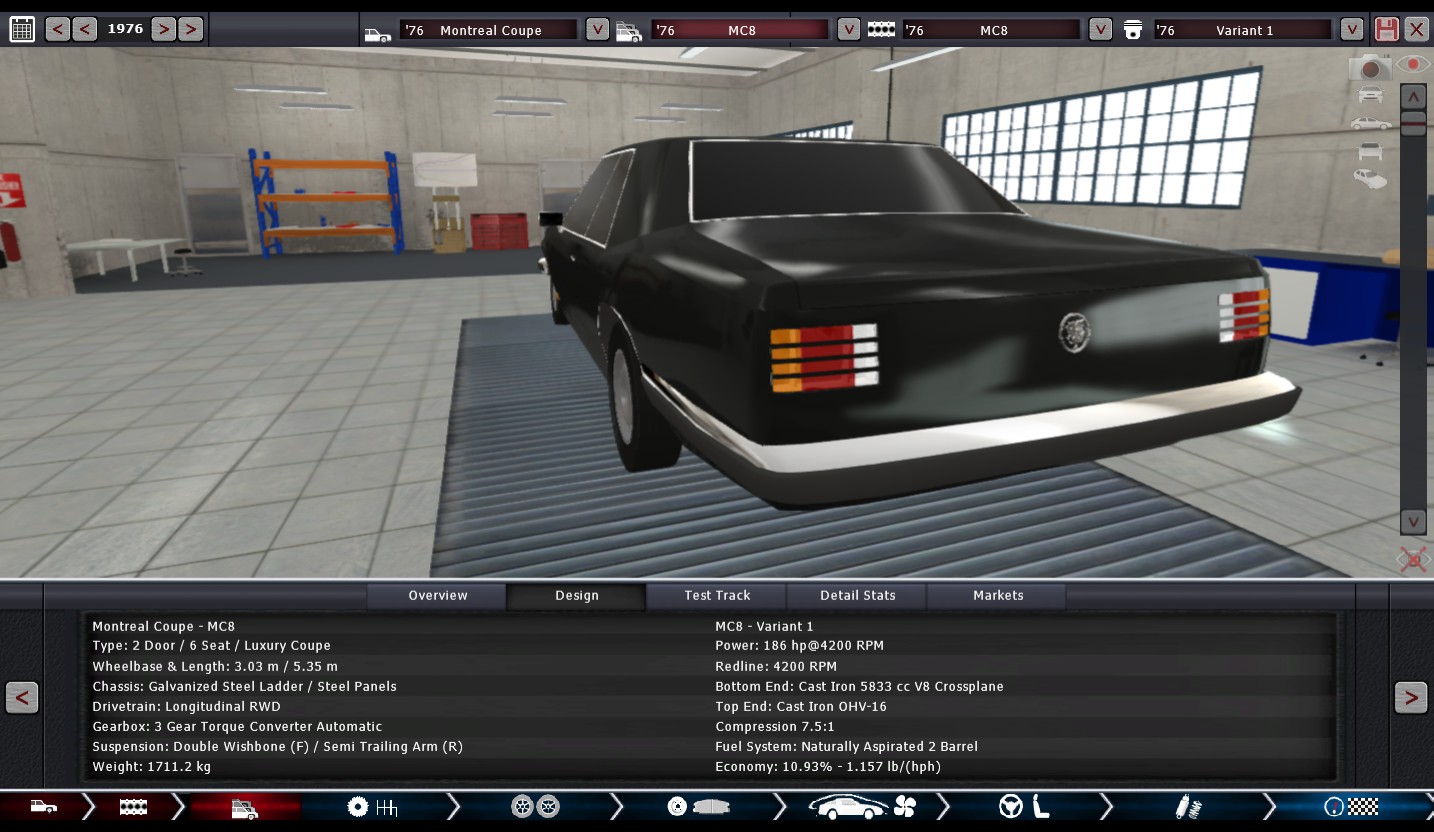This screenshot has height=832, width=1434.
Task: Switch to the Overview tab
Action: pyautogui.click(x=437, y=596)
